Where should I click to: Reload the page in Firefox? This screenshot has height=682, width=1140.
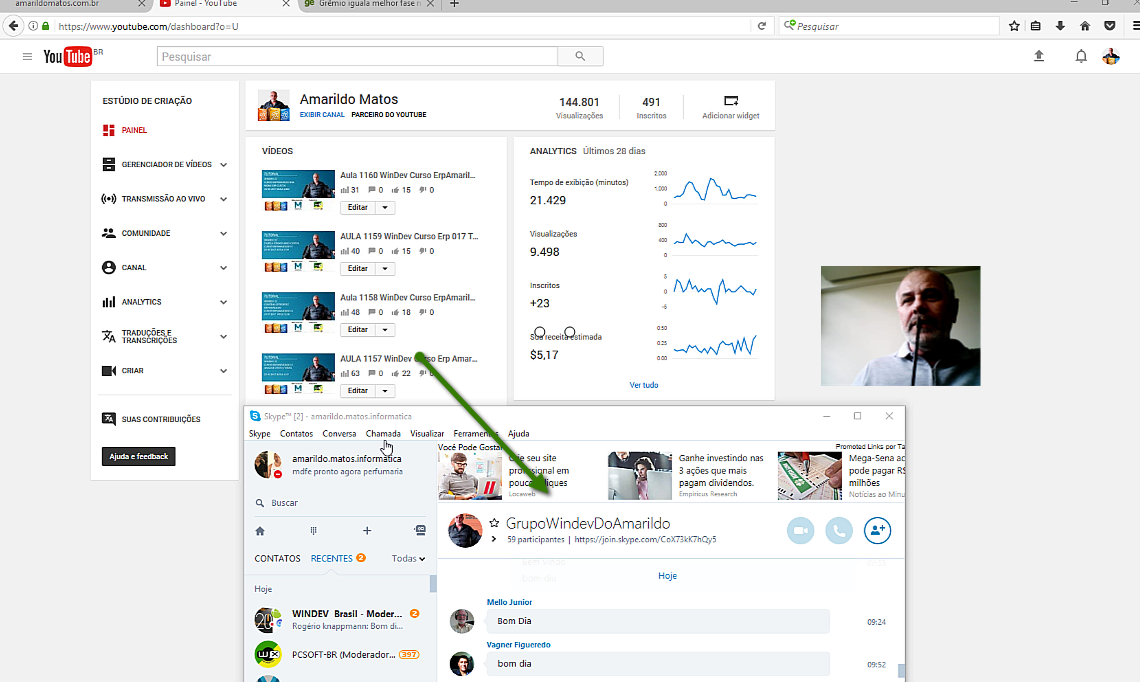[761, 26]
